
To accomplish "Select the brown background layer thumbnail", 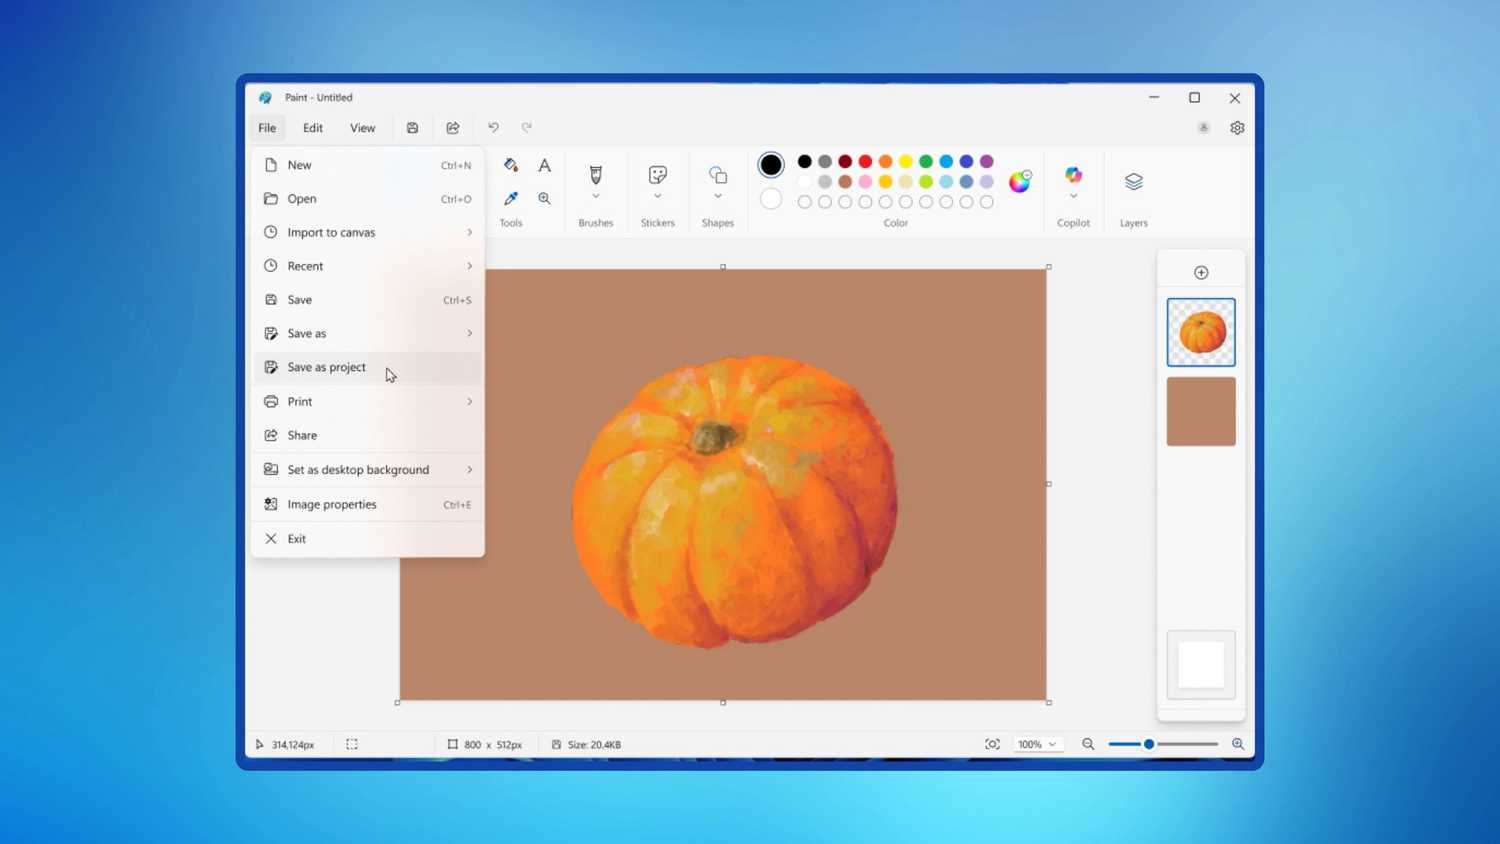I will coord(1201,411).
